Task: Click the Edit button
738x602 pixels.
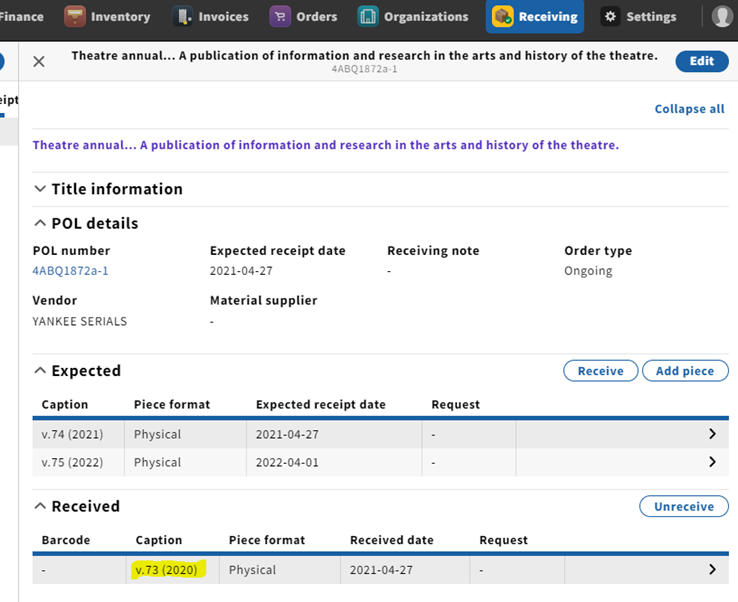Action: pos(702,61)
